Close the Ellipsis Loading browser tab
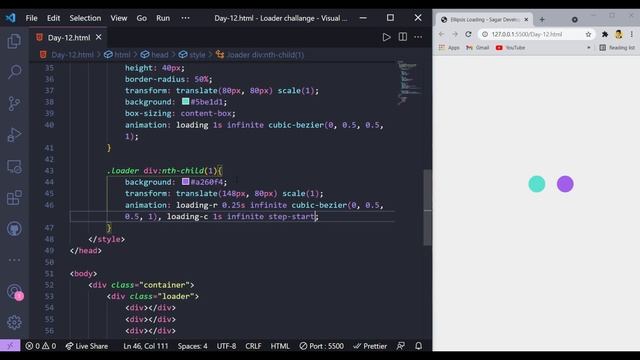 (526, 20)
